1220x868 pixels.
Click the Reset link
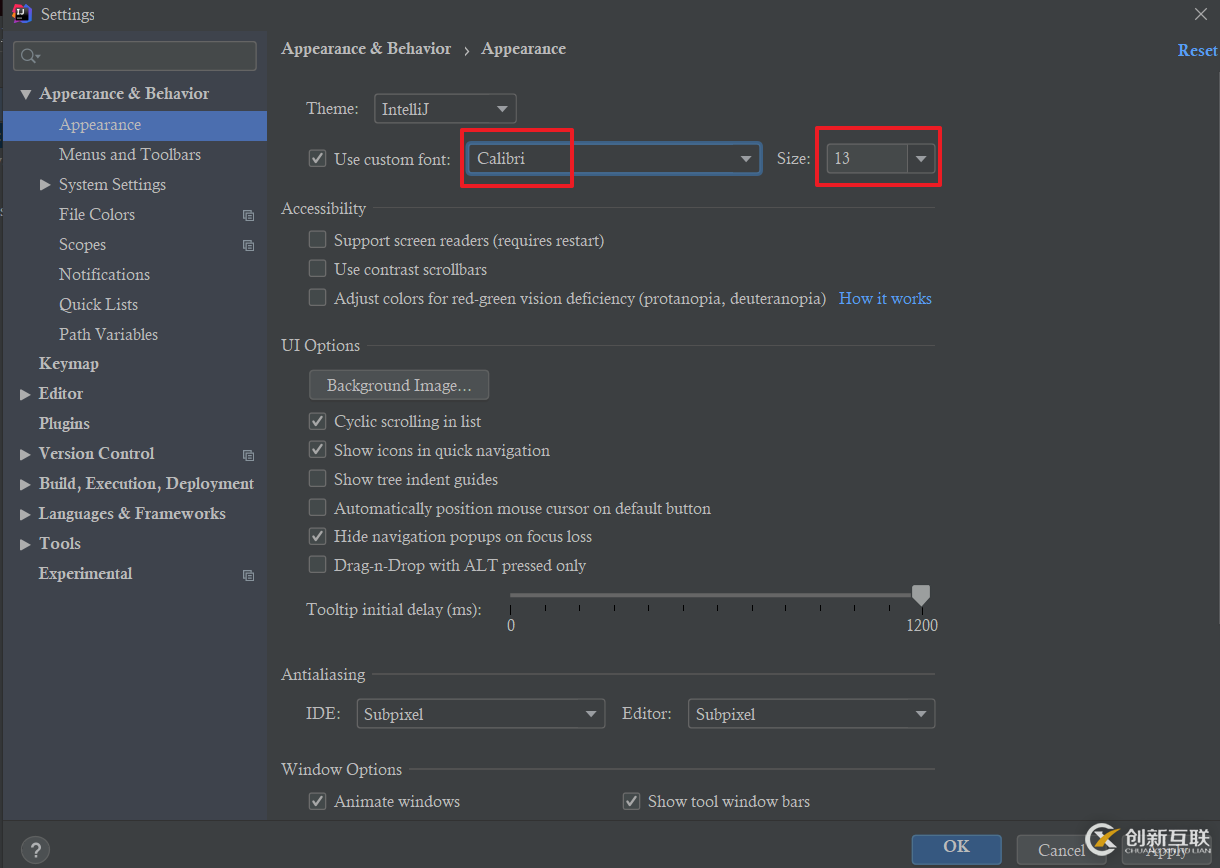click(1197, 50)
